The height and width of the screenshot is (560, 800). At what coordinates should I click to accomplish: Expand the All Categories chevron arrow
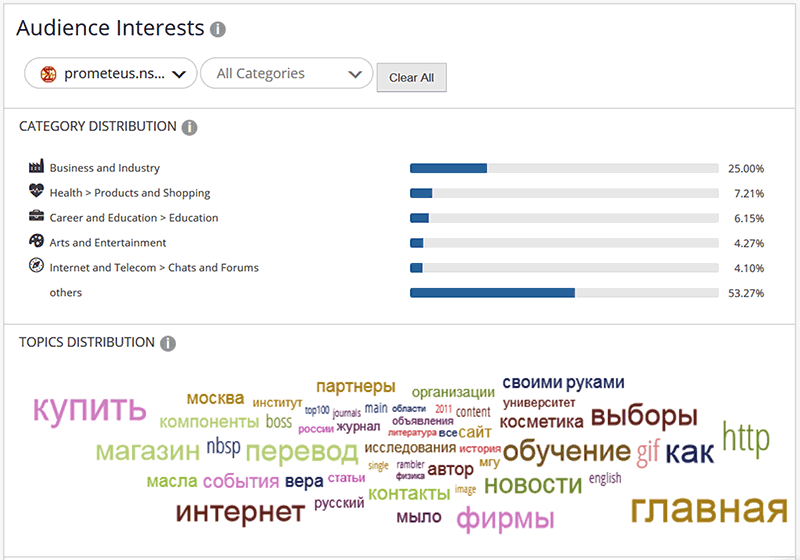pos(355,74)
